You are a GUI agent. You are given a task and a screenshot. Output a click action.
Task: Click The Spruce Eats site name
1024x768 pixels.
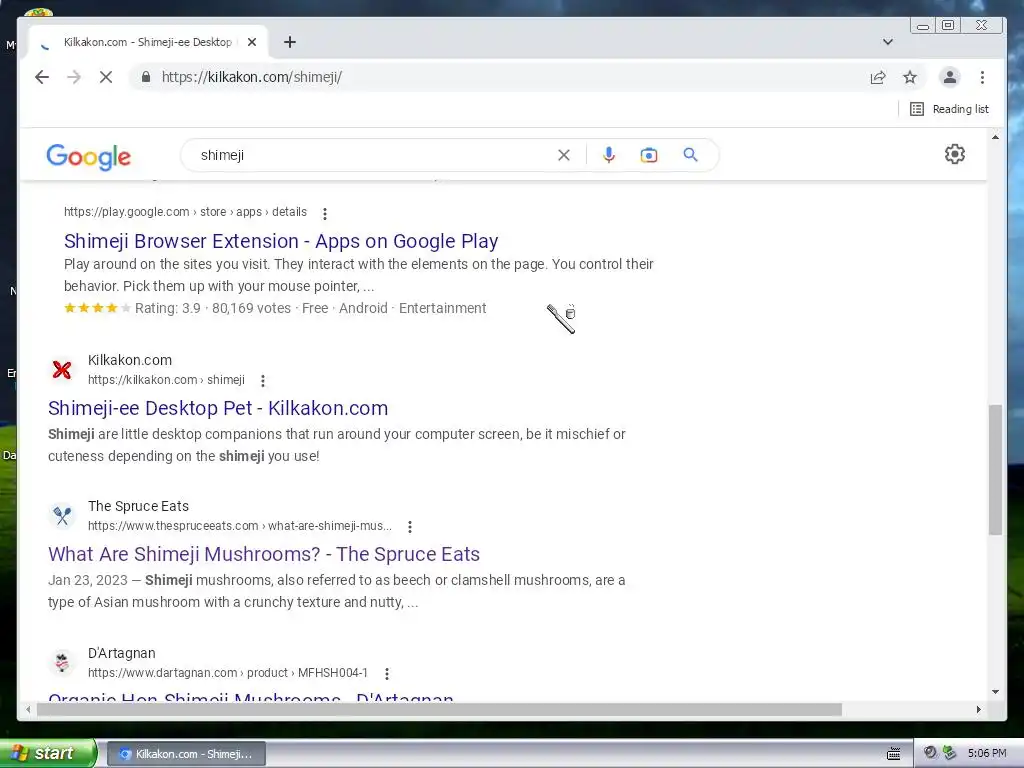coord(138,506)
